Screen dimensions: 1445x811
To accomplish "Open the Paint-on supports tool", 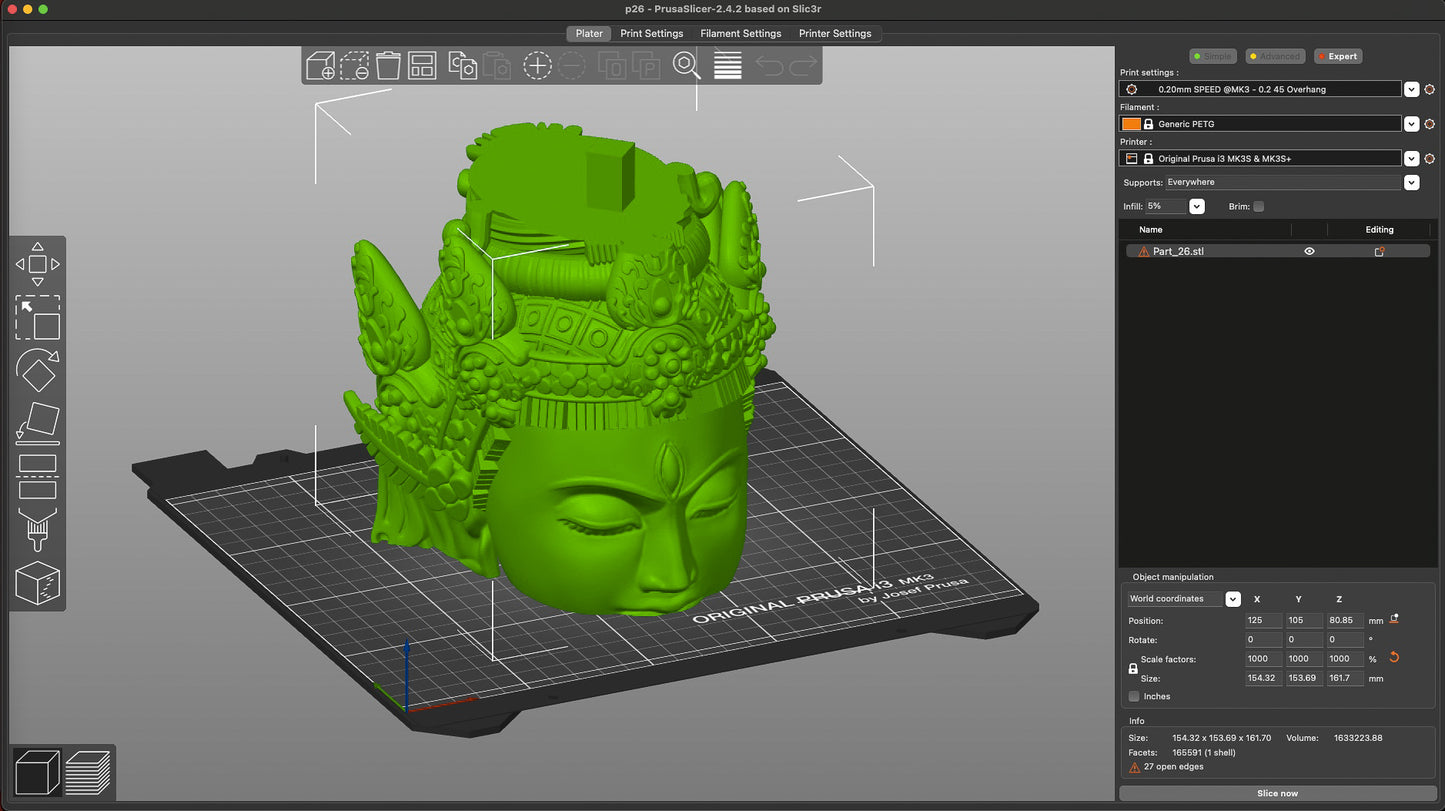I will click(38, 529).
